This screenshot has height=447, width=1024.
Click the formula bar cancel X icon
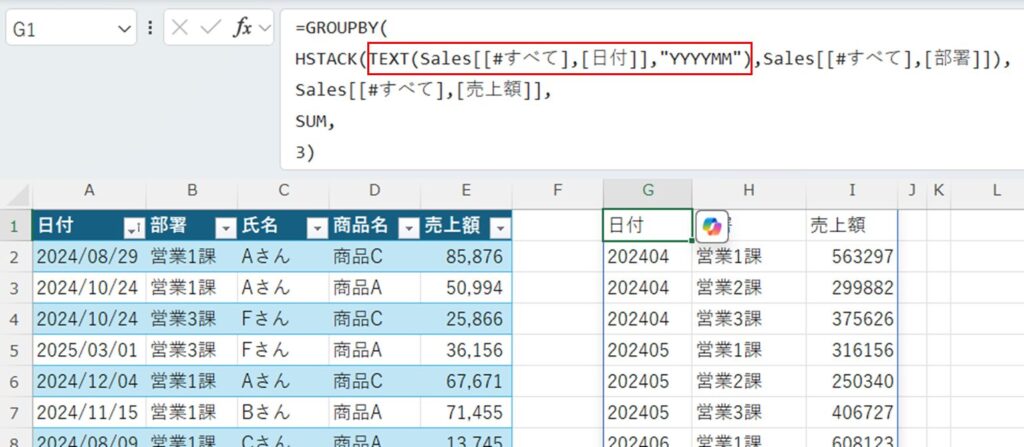[180, 27]
